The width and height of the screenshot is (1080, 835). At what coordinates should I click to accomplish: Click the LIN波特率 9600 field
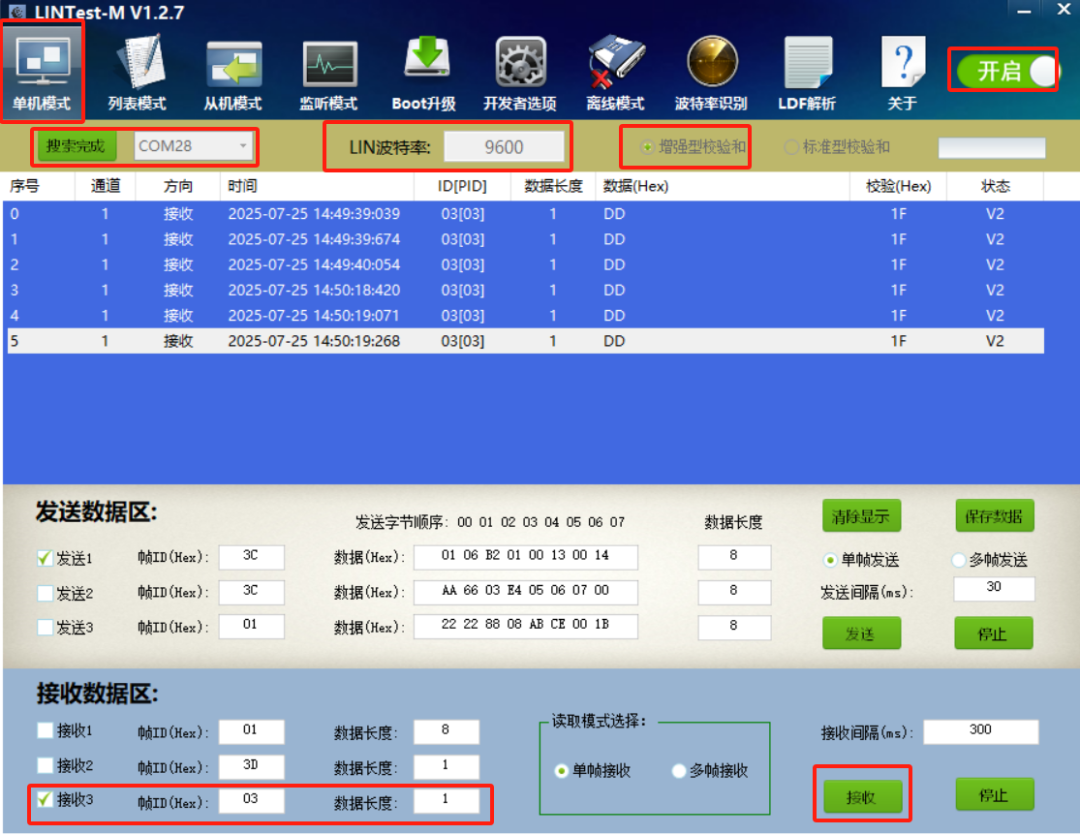coord(503,147)
